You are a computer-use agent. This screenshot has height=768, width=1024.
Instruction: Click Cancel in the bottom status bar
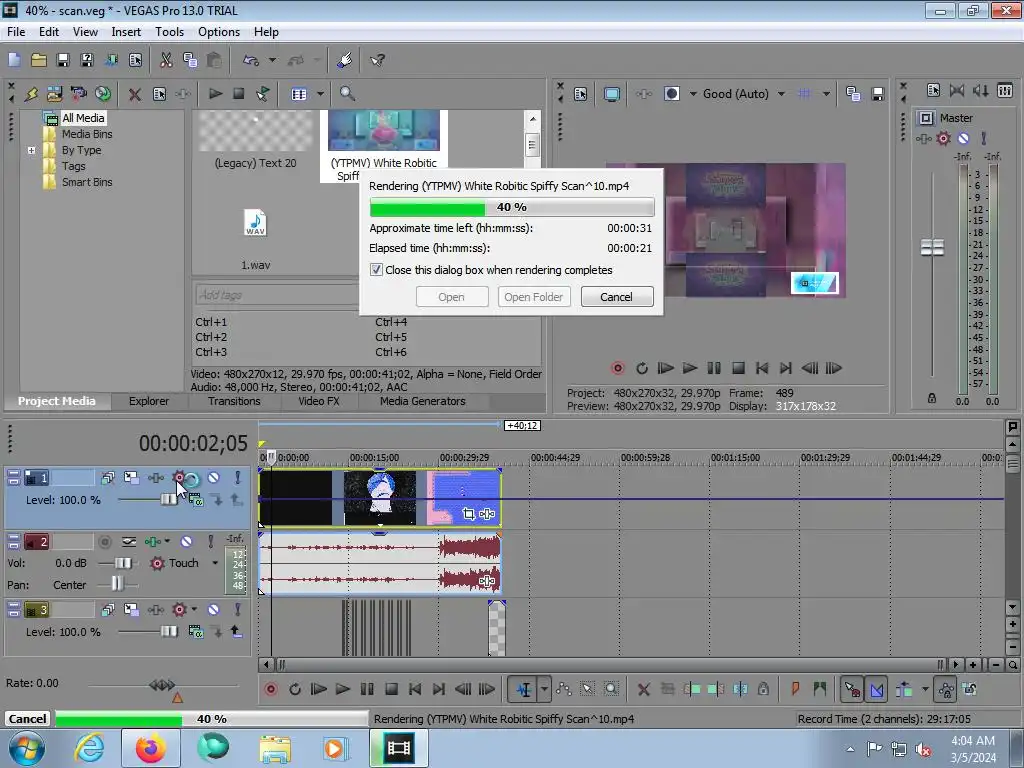click(x=27, y=718)
